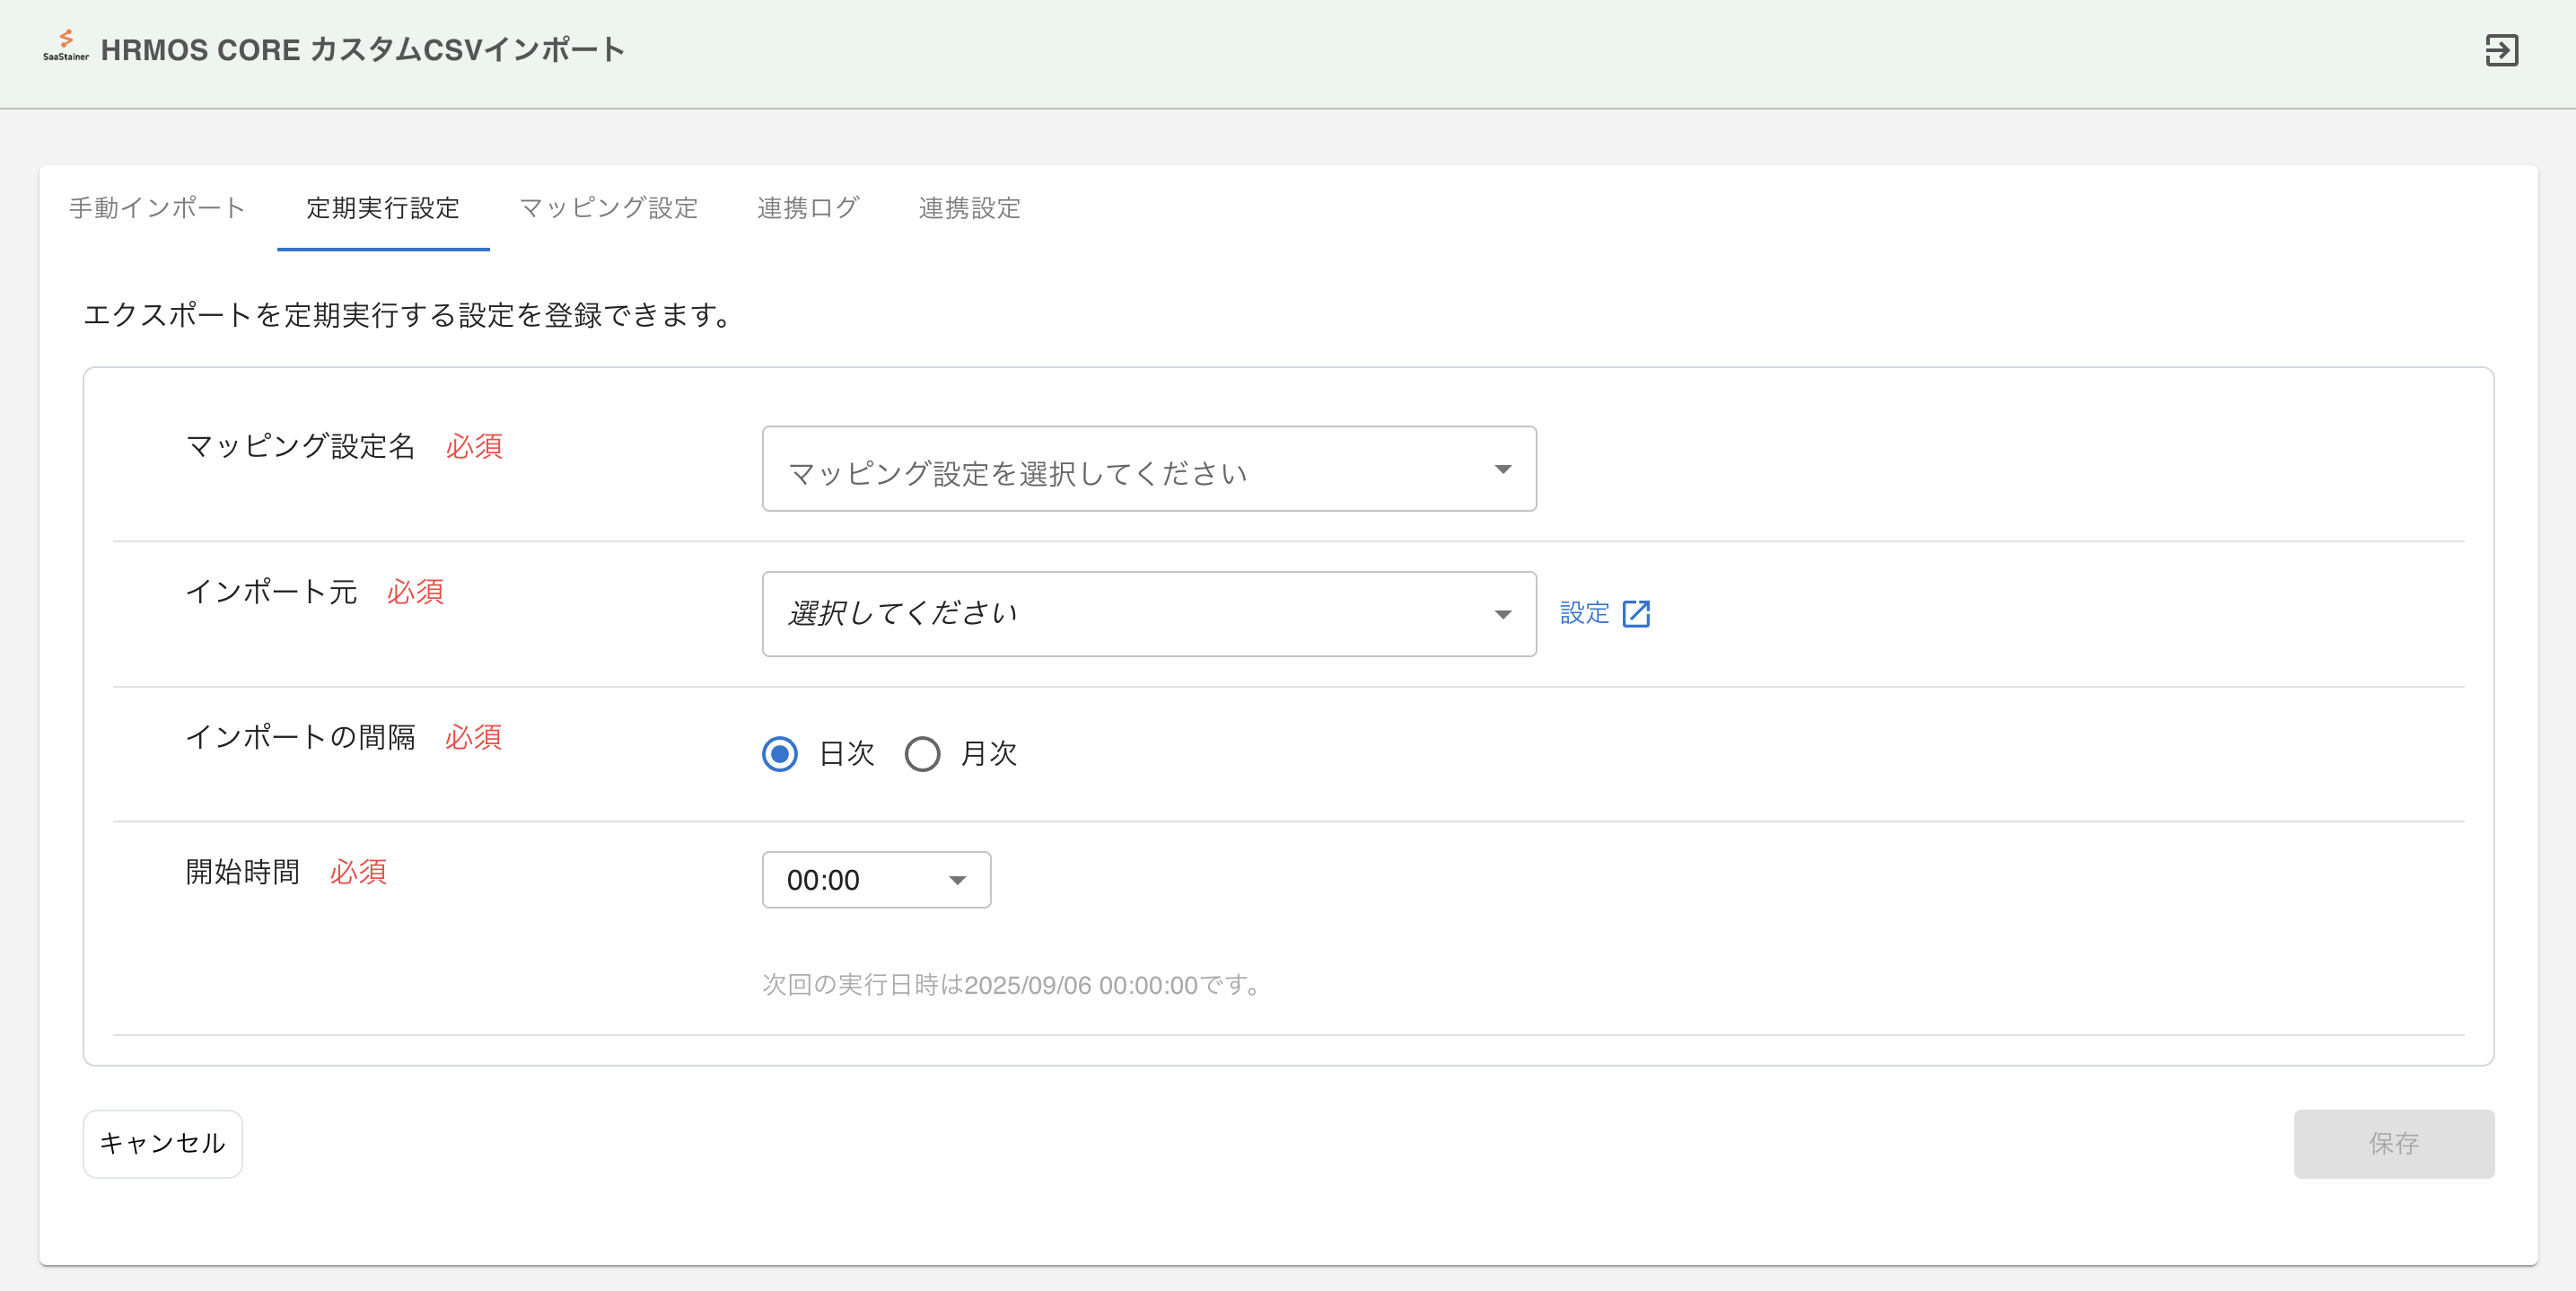Viewport: 2576px width, 1291px height.
Task: Select the 定期実行設定 tab
Action: coord(382,208)
